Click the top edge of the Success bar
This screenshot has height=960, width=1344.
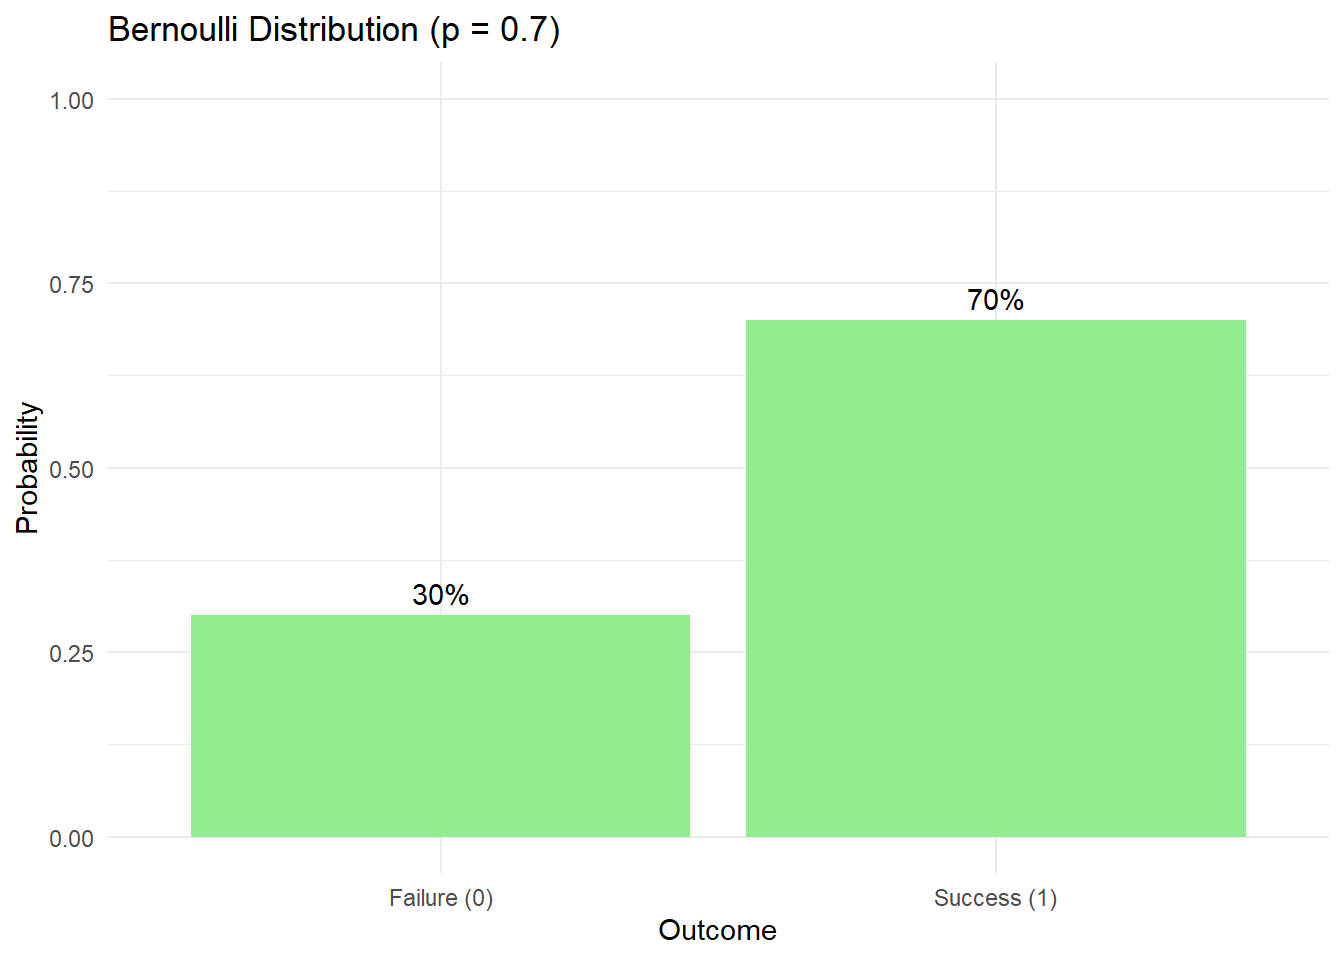pyautogui.click(x=996, y=321)
